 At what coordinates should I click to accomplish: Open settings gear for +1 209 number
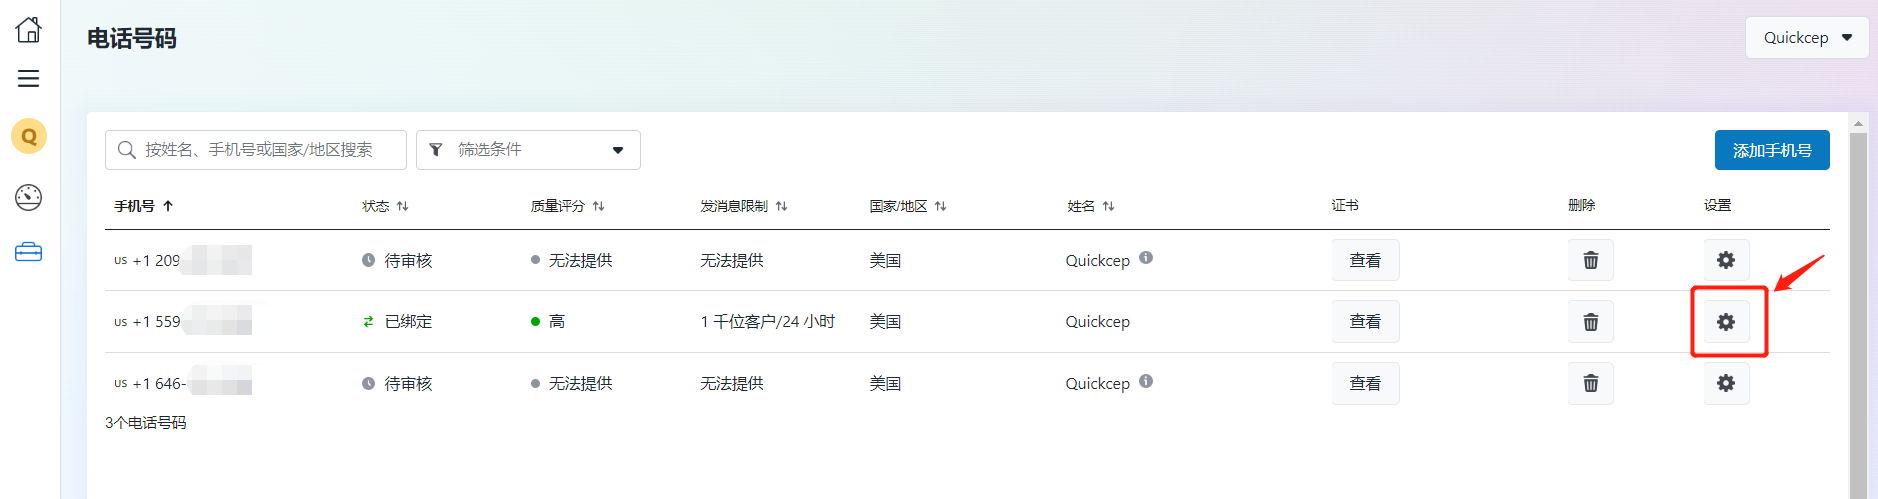pos(1726,260)
